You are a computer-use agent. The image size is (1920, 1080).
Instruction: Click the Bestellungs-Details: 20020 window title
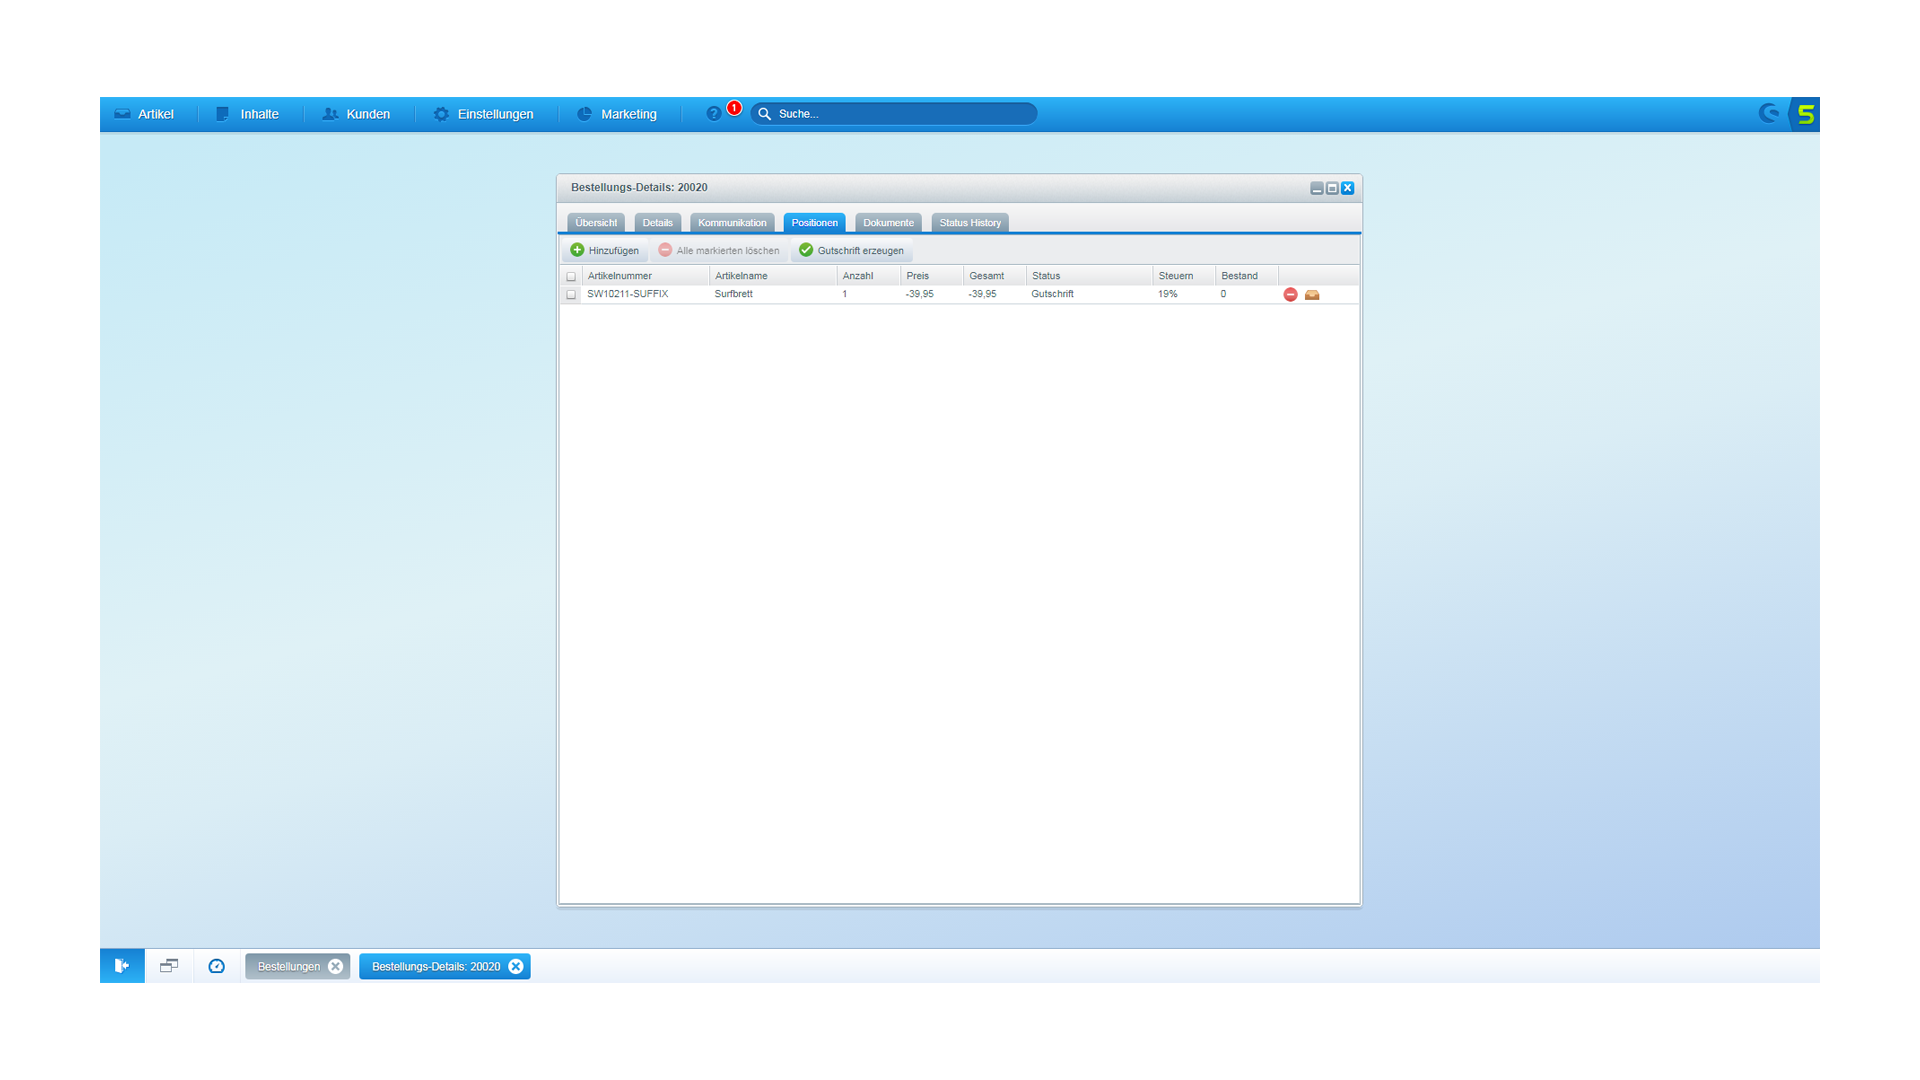(639, 188)
